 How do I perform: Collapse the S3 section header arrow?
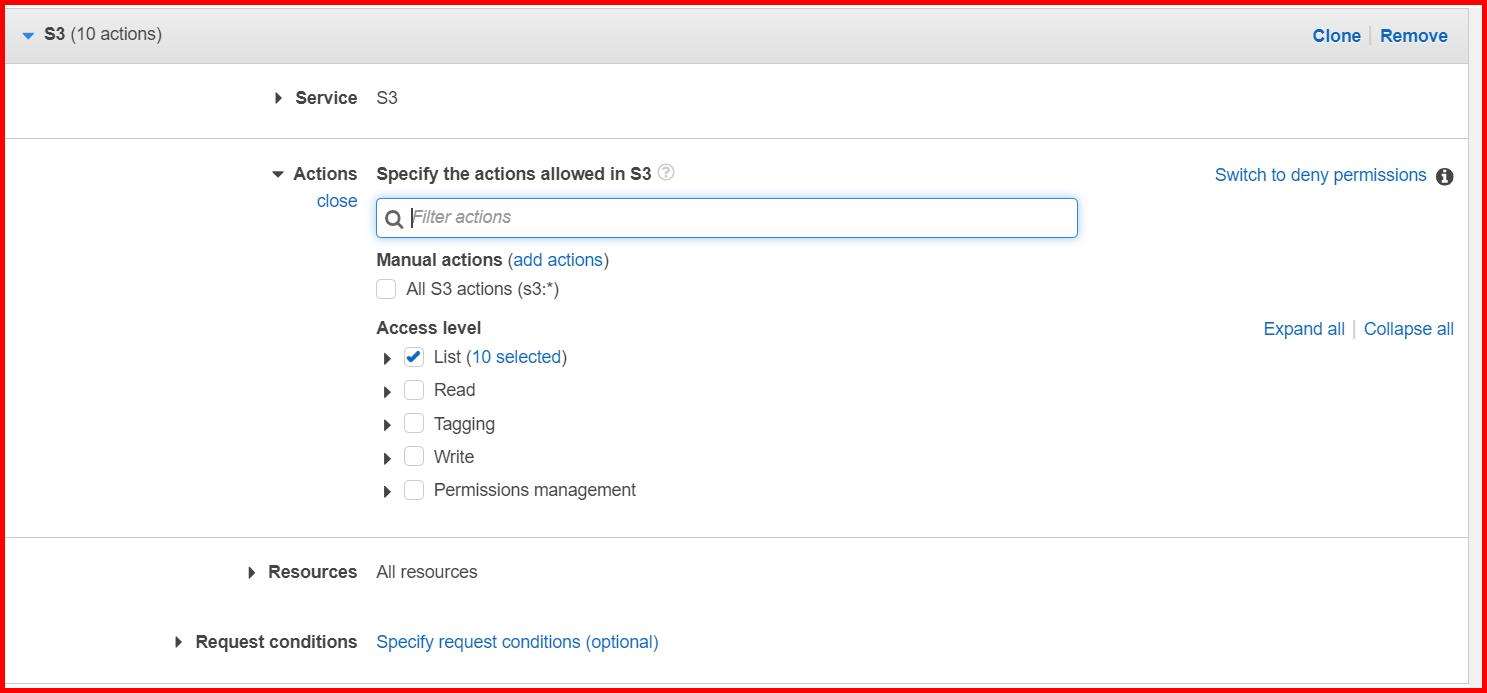[x=28, y=35]
